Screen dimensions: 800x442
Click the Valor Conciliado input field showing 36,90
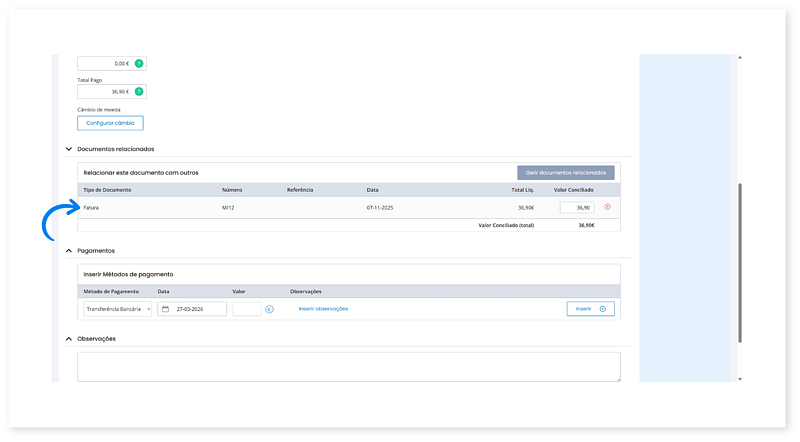coord(577,207)
